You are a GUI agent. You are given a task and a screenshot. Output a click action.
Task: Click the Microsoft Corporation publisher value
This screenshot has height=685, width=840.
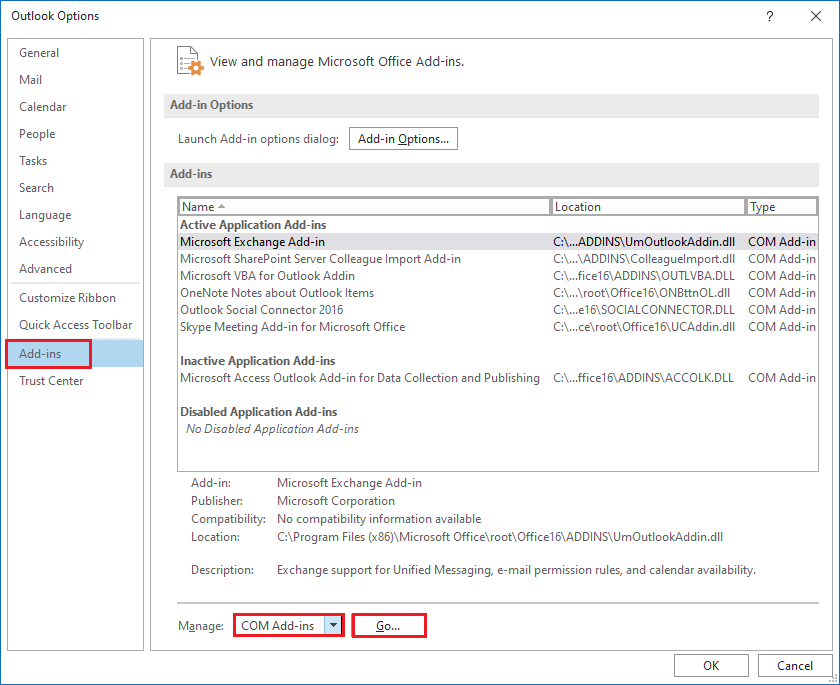pos(336,501)
